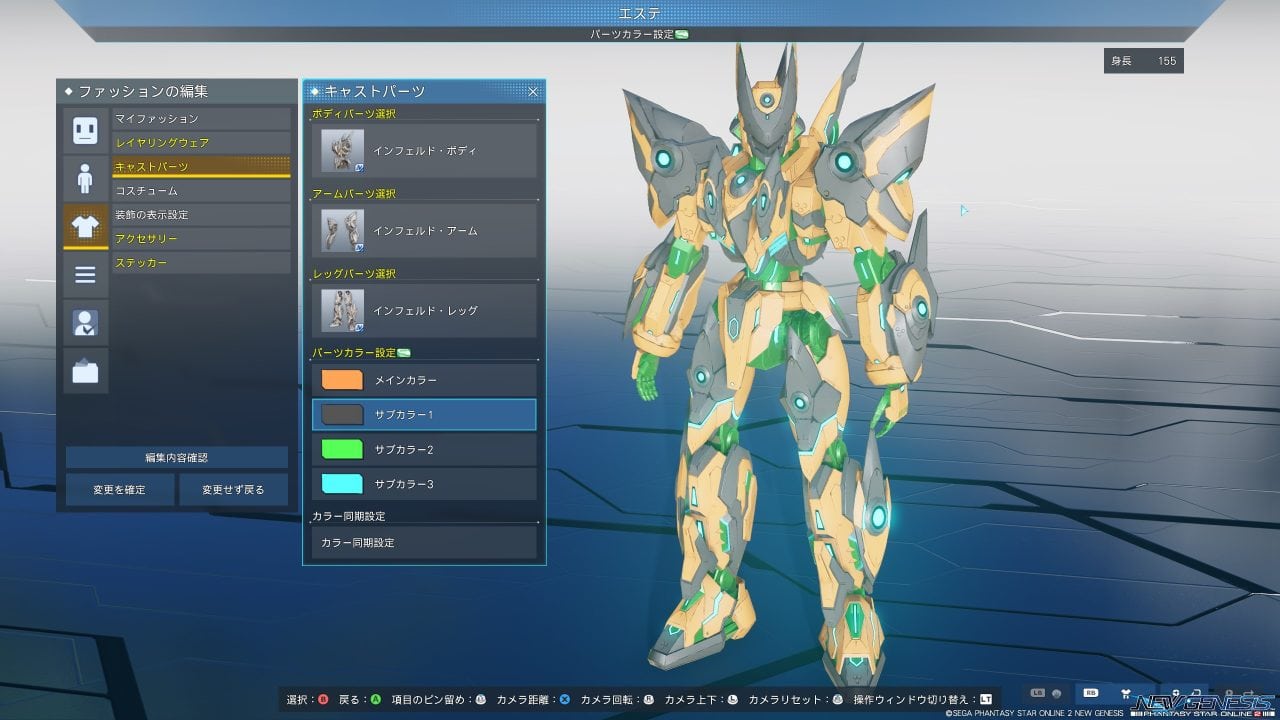
Task: Open the body shape category icon
Action: pyautogui.click(x=85, y=178)
